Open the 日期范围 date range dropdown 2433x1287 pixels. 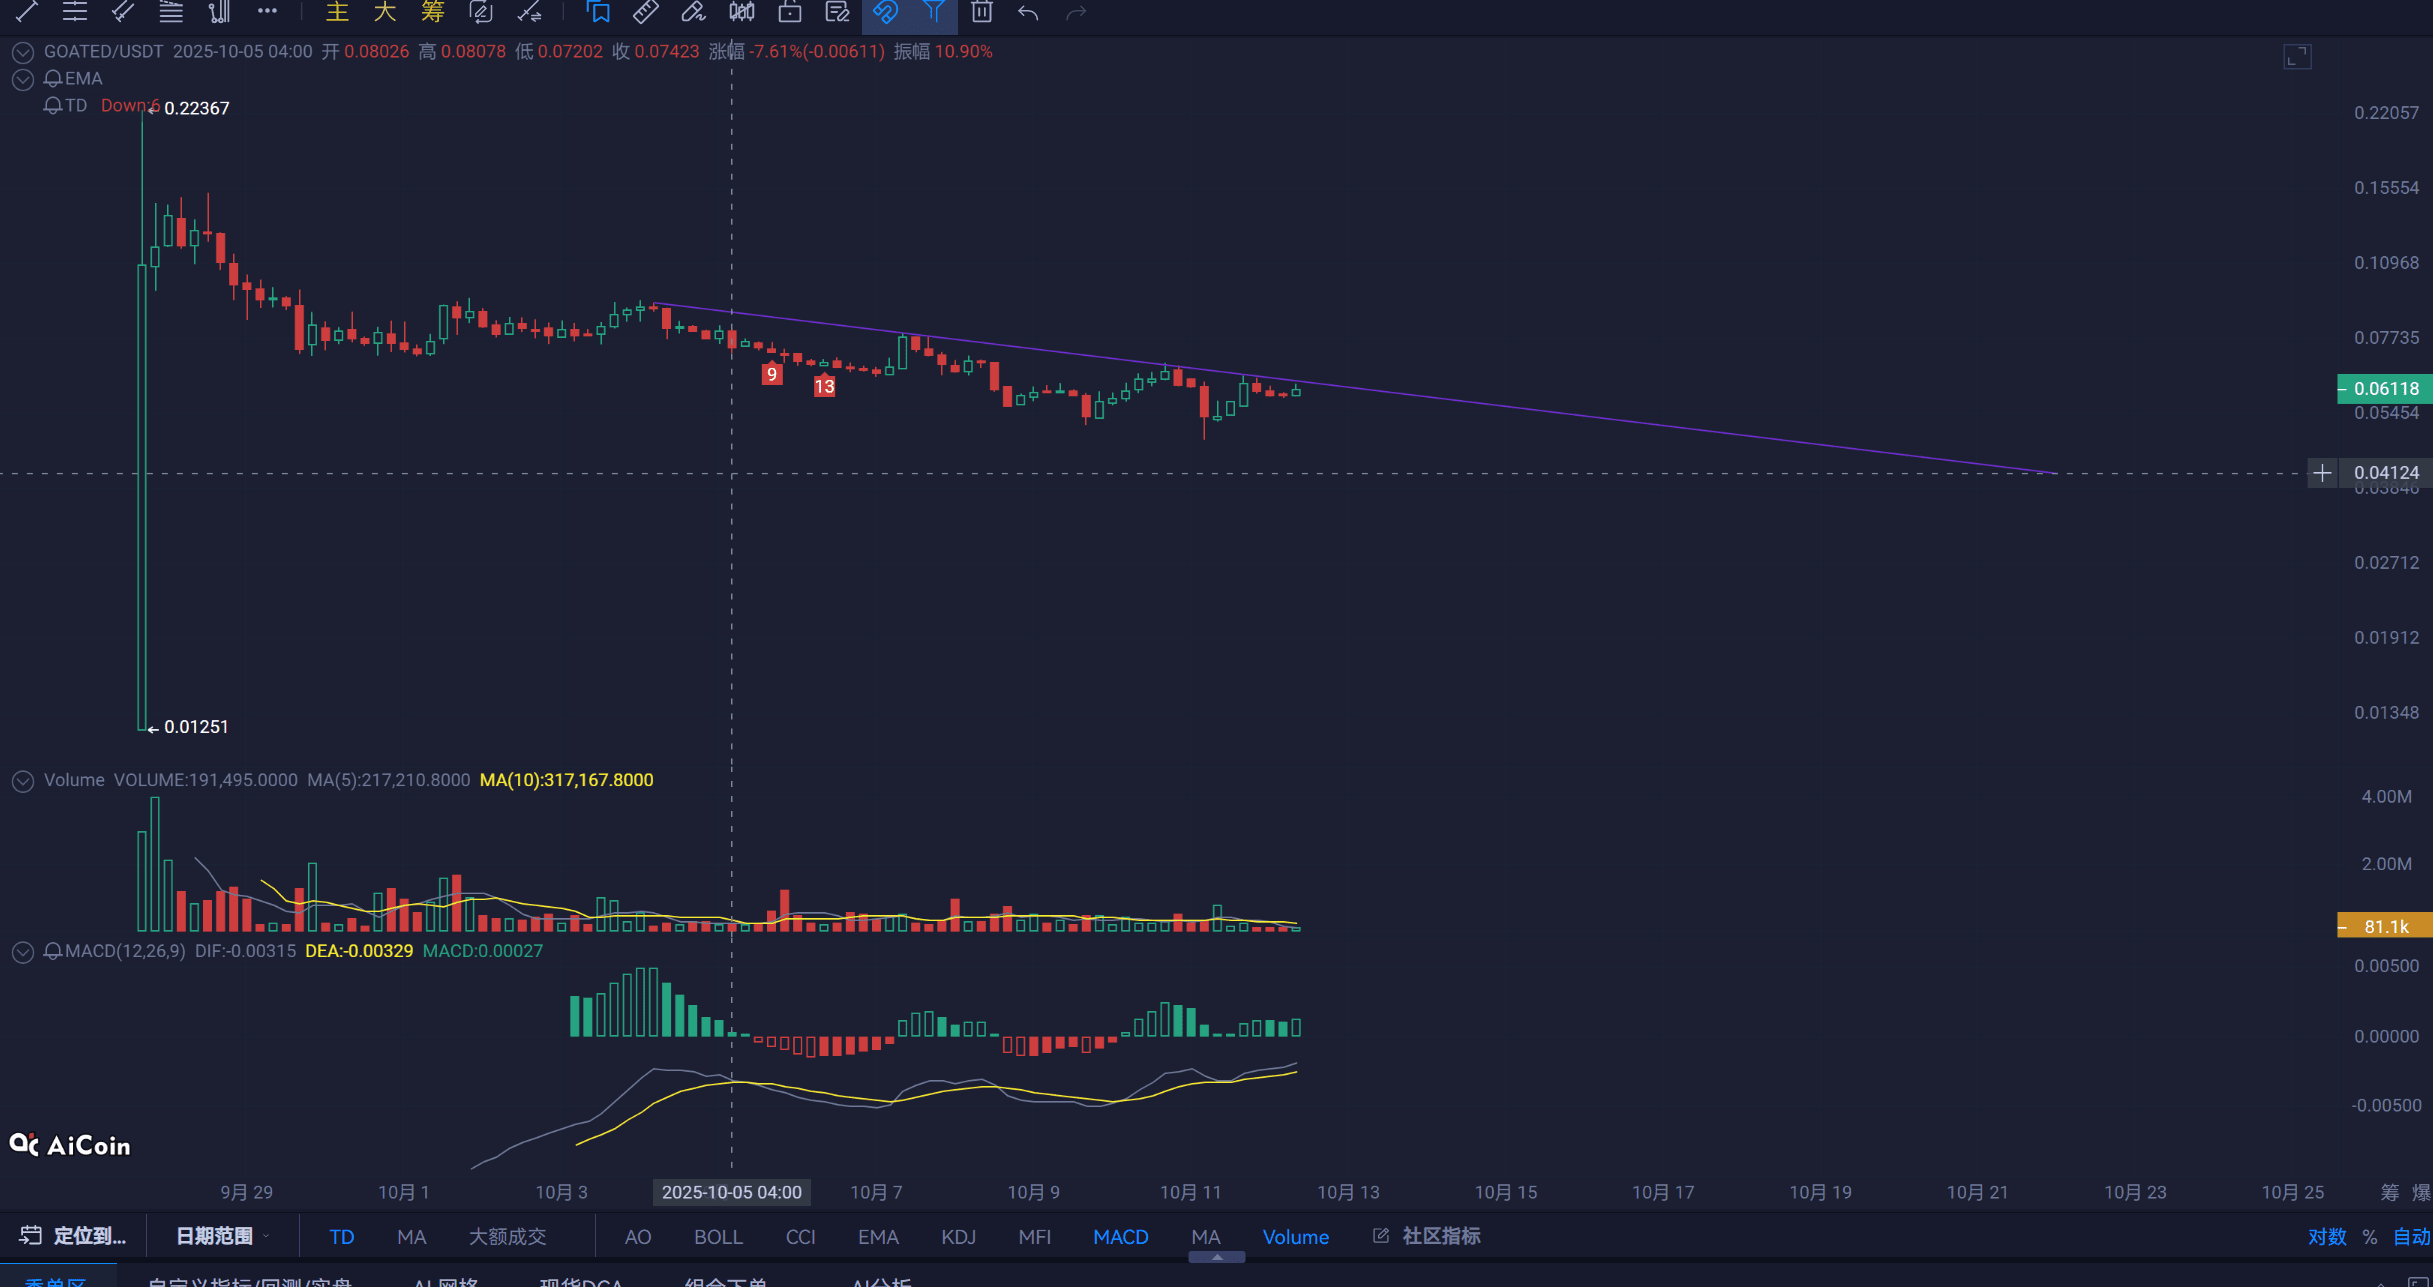(x=222, y=1236)
